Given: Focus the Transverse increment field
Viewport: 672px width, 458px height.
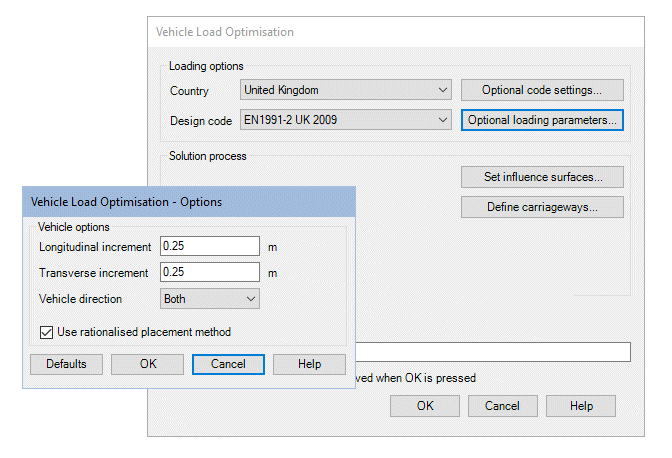Looking at the screenshot, I should 210,272.
